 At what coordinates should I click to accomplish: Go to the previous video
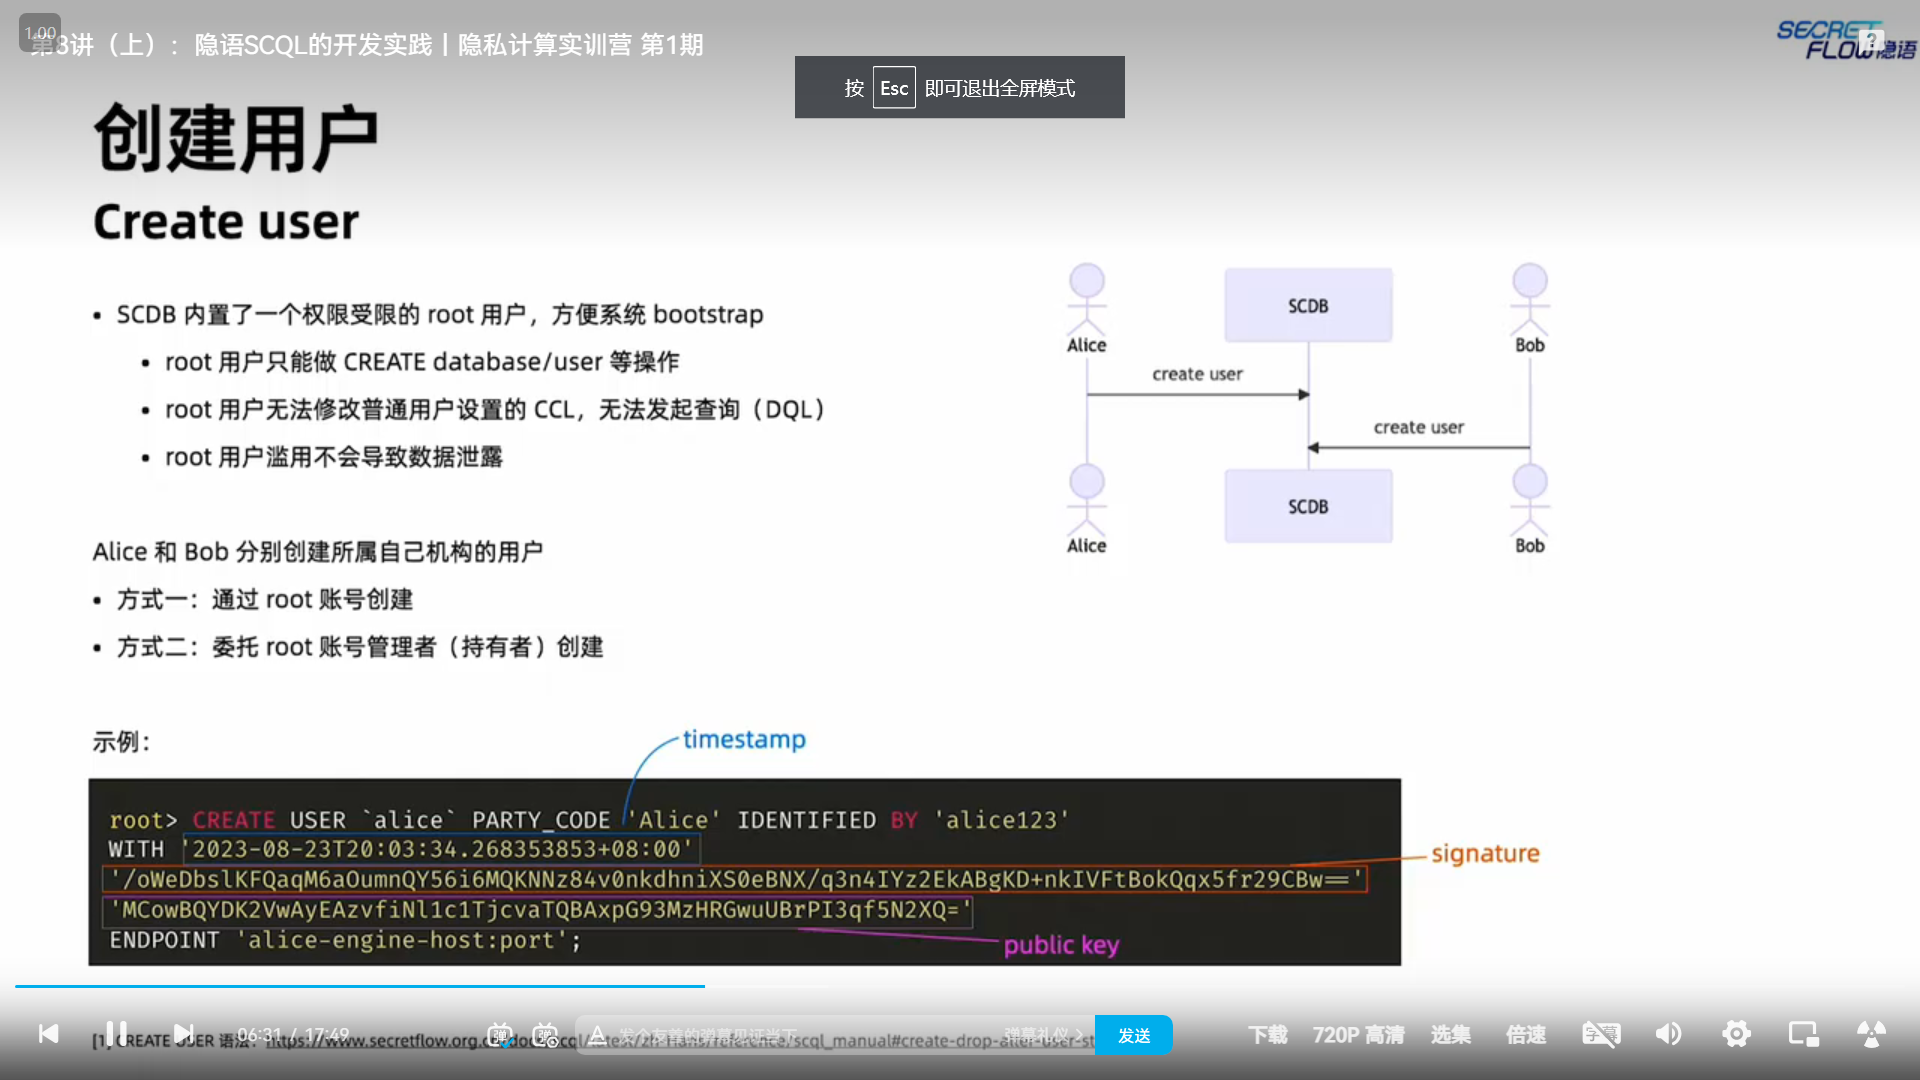pos(48,1033)
